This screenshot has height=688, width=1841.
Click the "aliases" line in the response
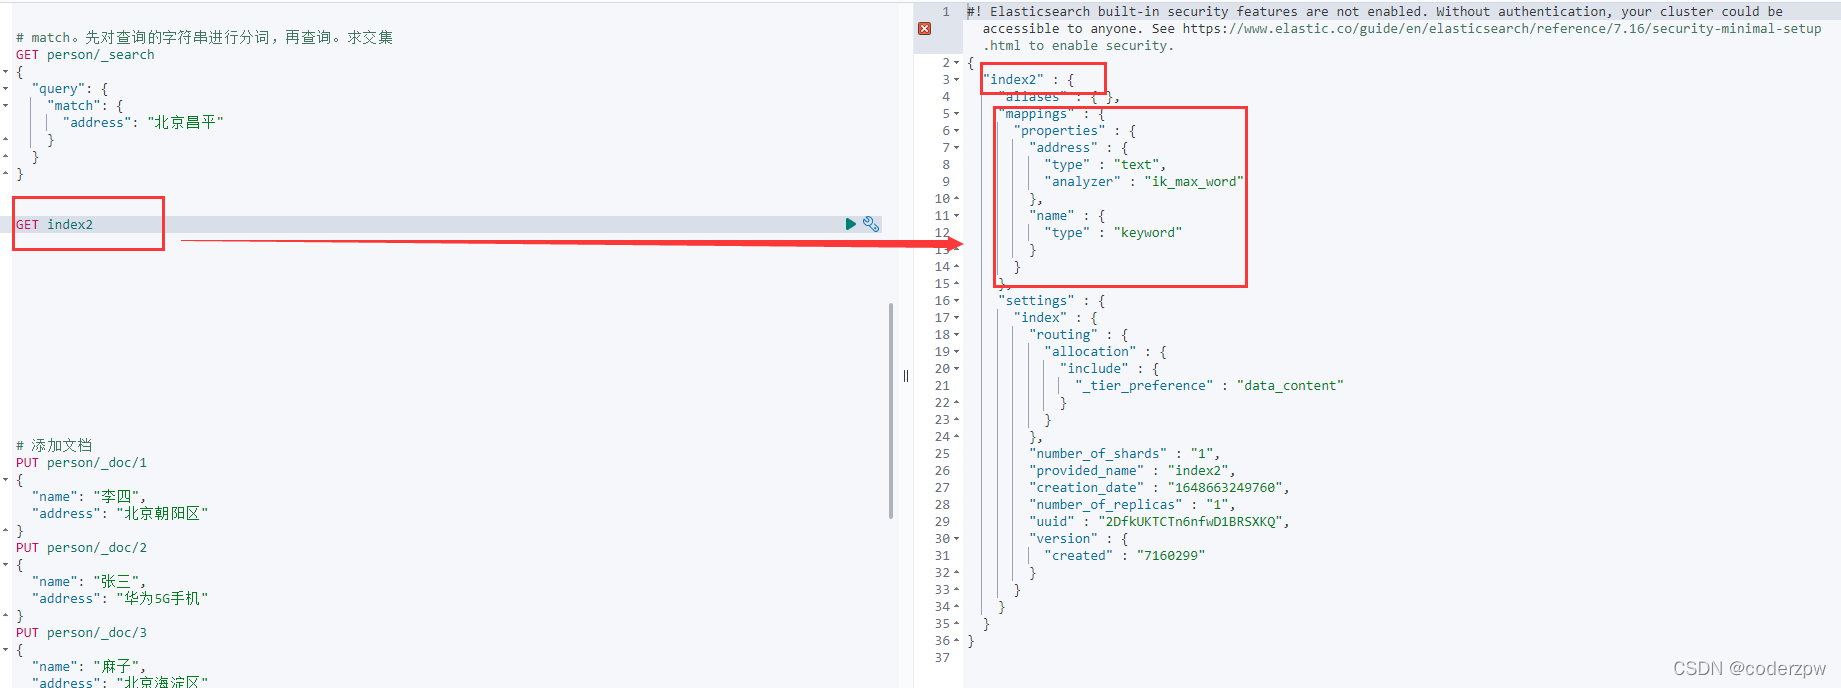tap(1059, 97)
